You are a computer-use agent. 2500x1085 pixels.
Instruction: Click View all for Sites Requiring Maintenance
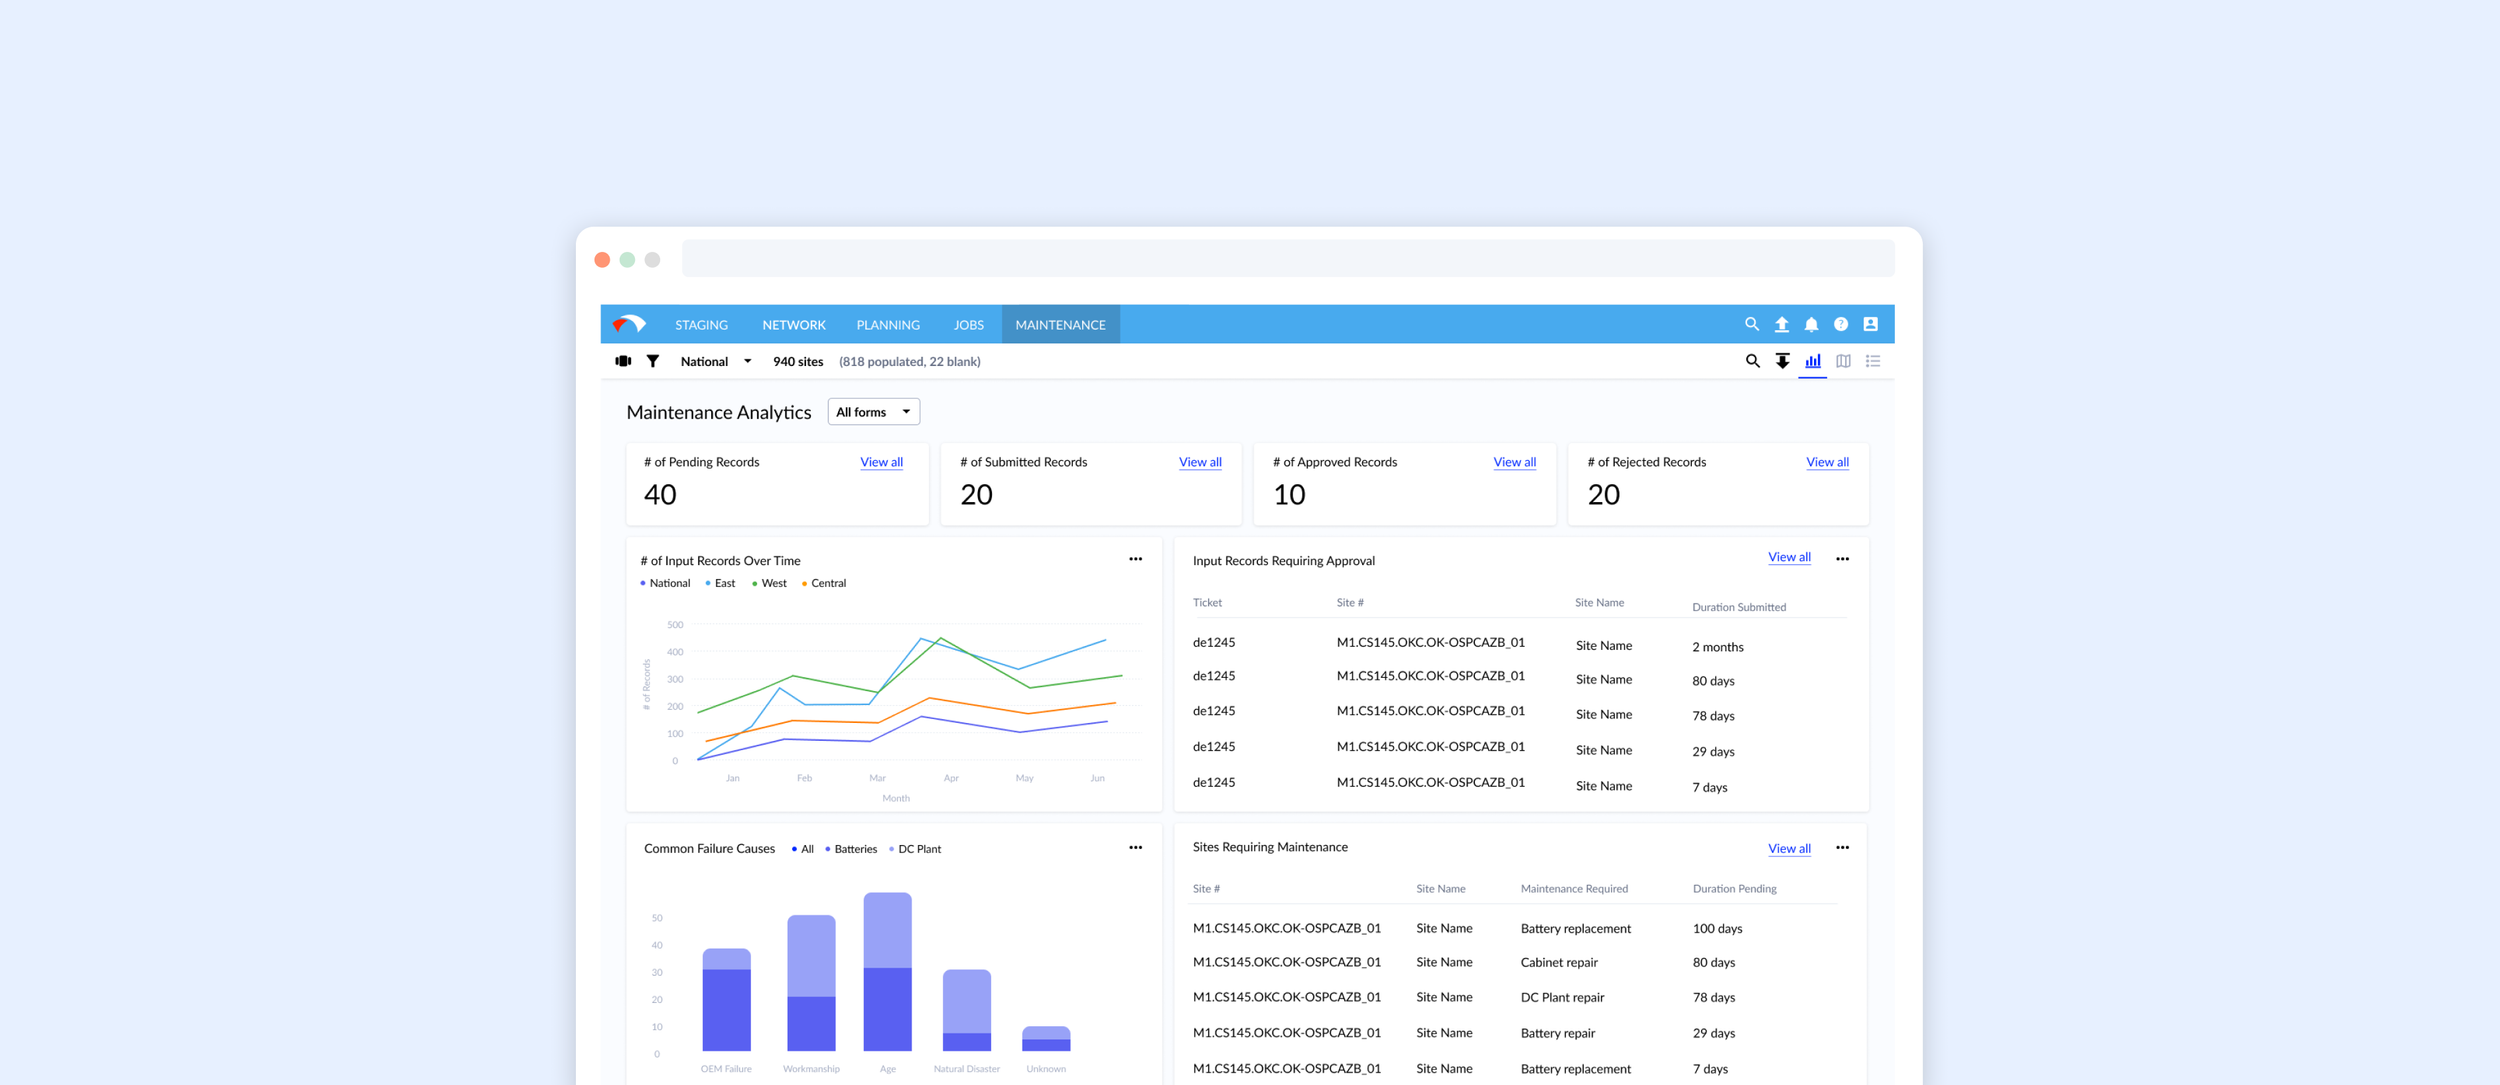(1789, 848)
